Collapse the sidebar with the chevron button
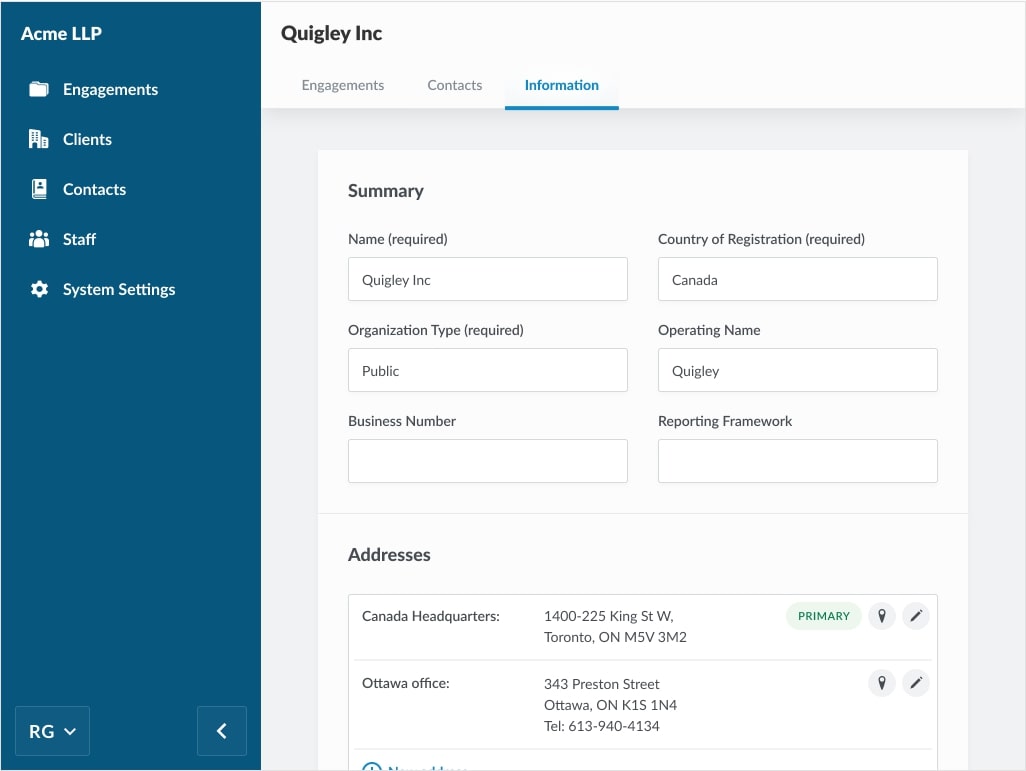Viewport: 1026px width, 771px height. pos(222,731)
